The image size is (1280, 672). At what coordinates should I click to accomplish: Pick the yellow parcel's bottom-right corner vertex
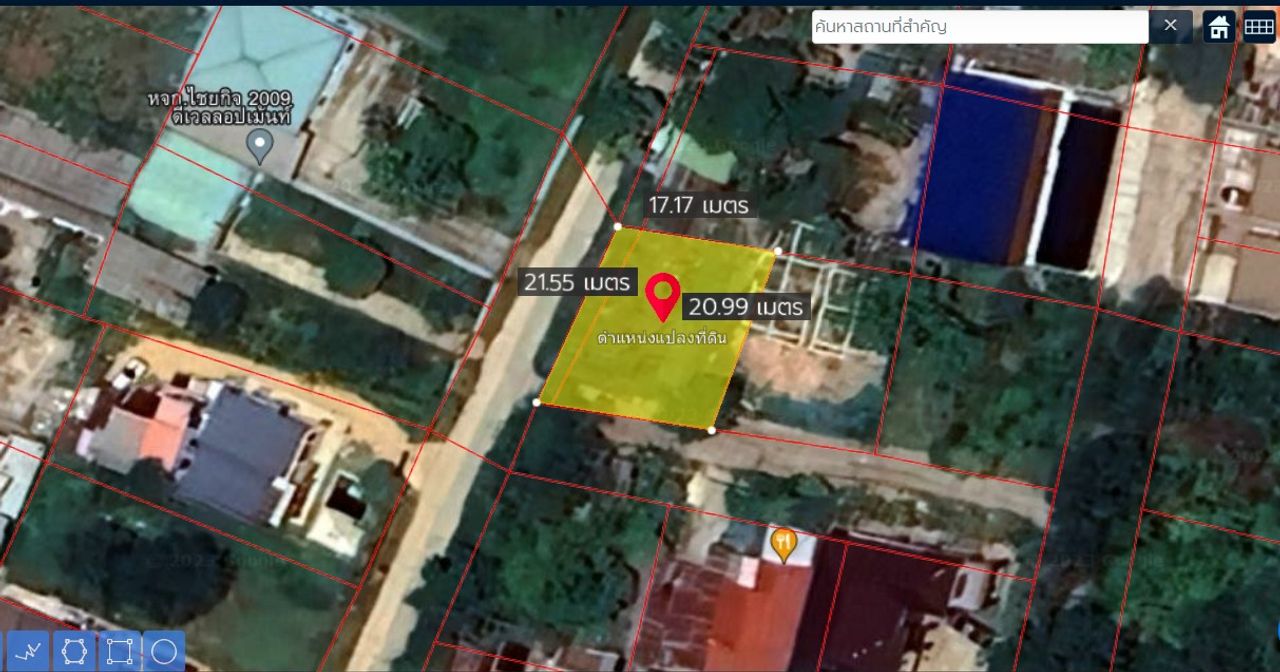click(711, 430)
